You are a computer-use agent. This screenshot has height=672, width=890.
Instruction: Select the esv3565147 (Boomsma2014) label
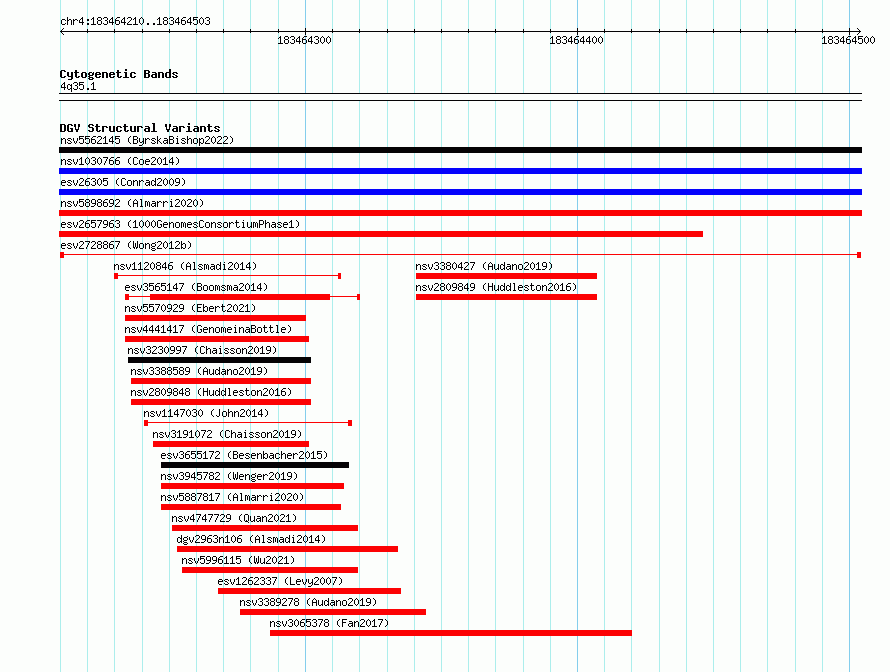[196, 287]
